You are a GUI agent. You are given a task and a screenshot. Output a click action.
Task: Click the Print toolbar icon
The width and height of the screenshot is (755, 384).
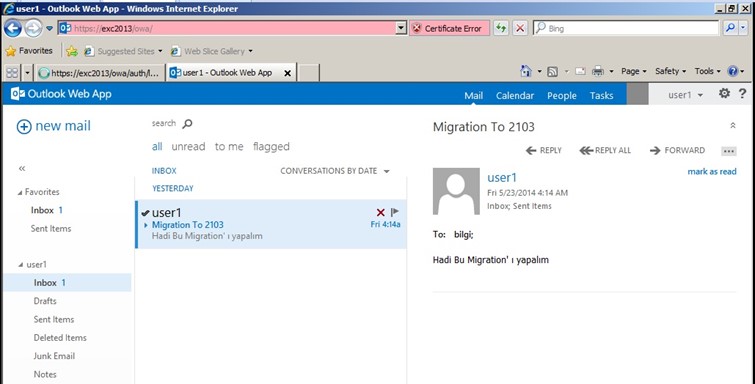pyautogui.click(x=598, y=71)
